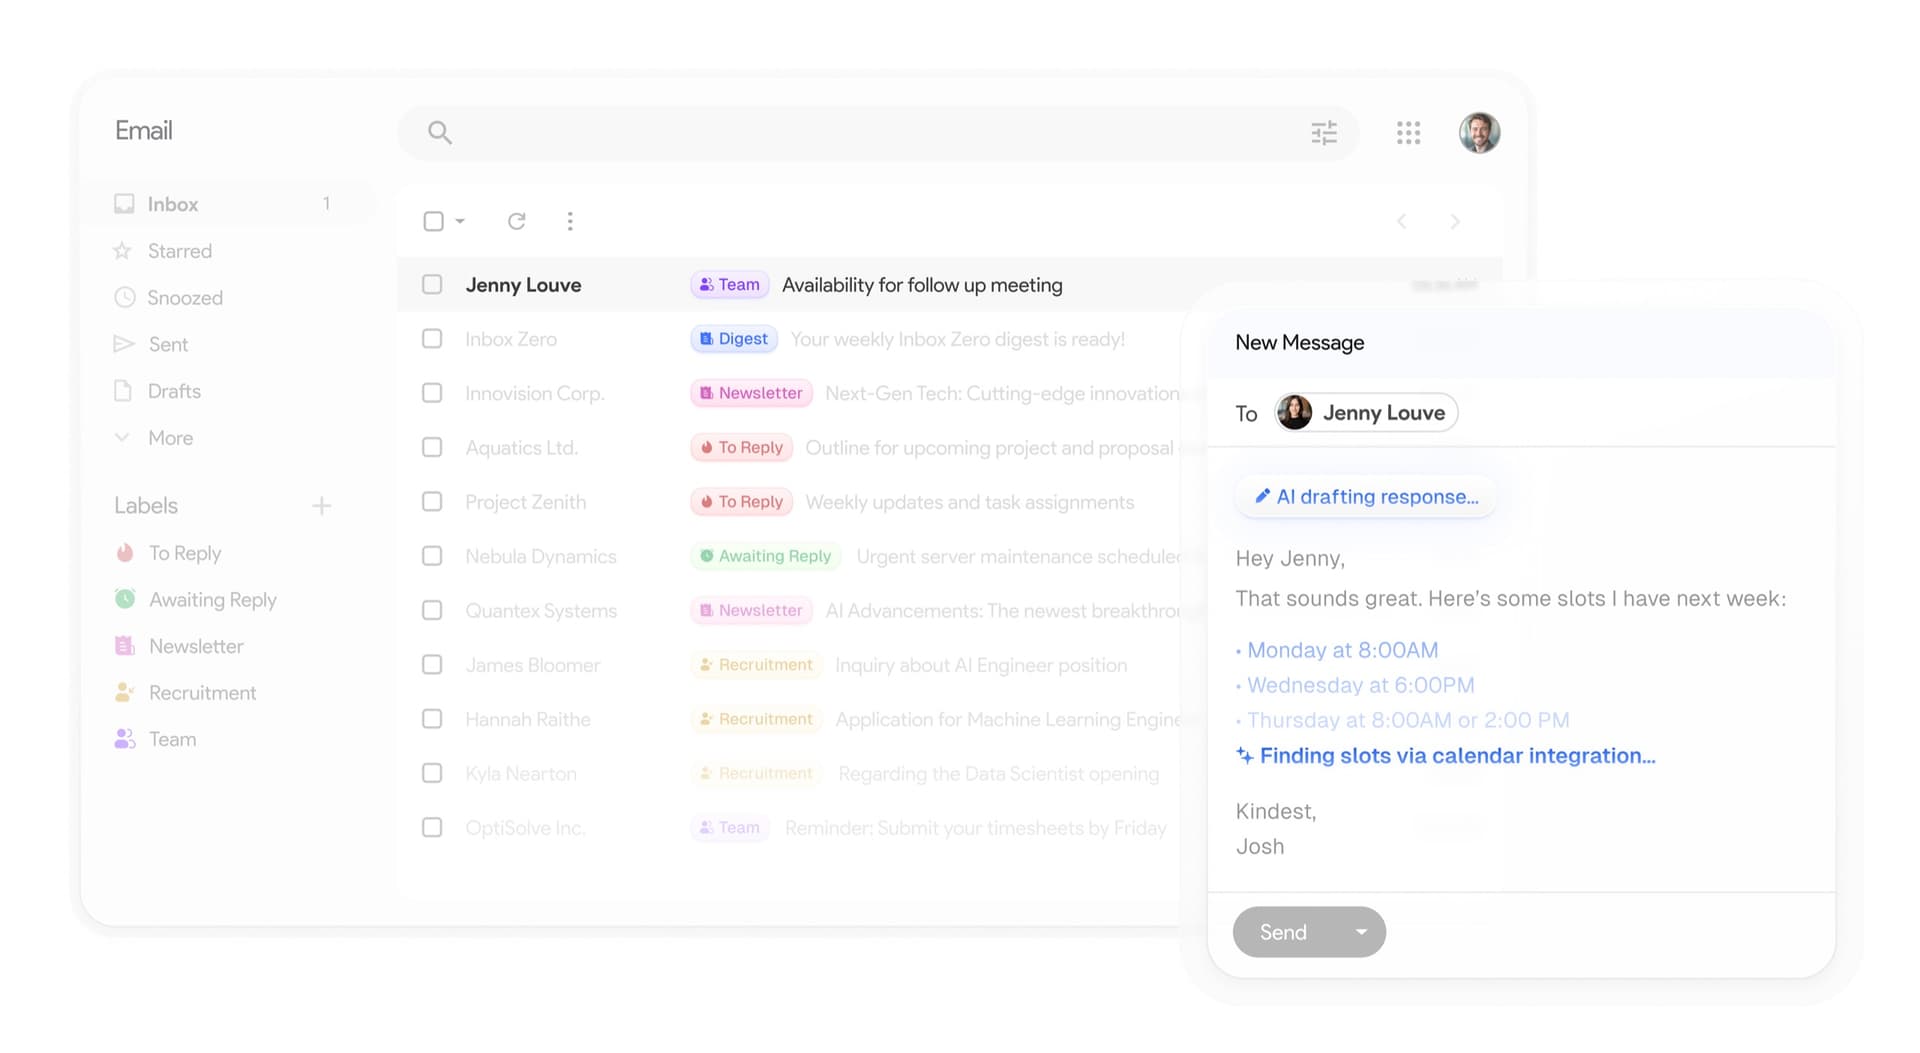The width and height of the screenshot is (1920, 1053).
Task: Add a new label with plus icon
Action: pyautogui.click(x=321, y=506)
